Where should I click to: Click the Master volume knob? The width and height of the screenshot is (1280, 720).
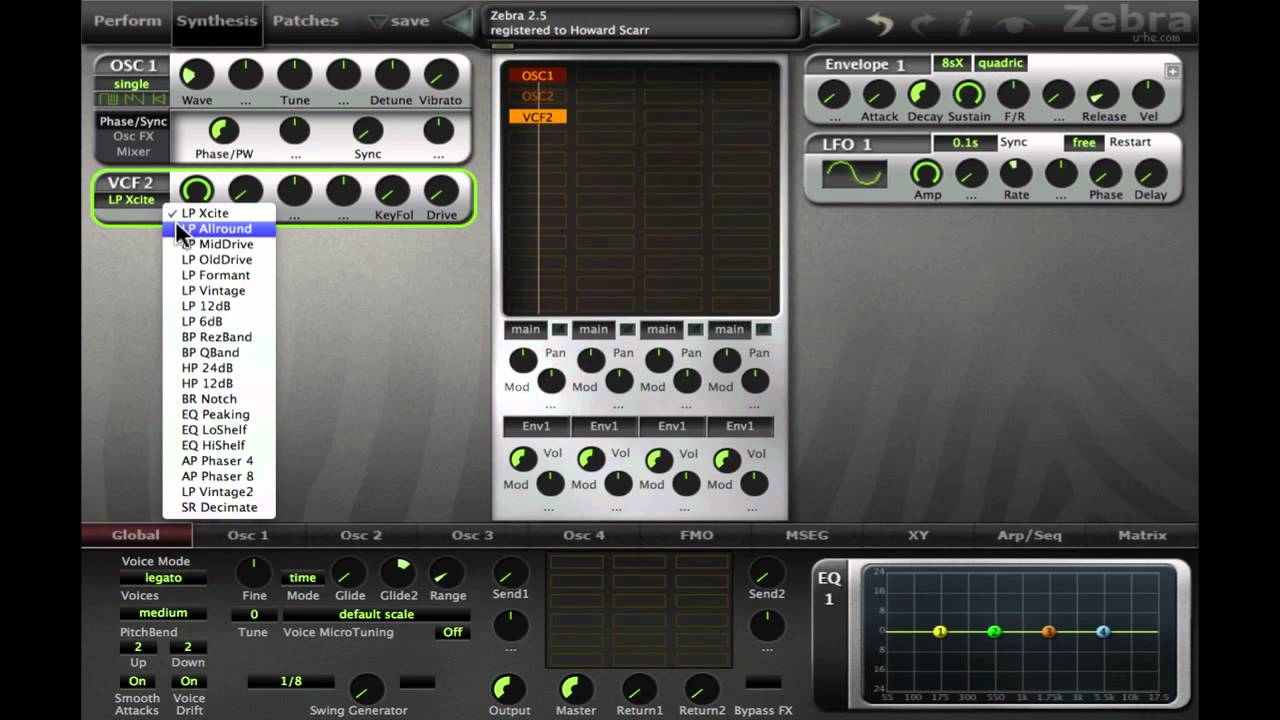[x=574, y=688]
